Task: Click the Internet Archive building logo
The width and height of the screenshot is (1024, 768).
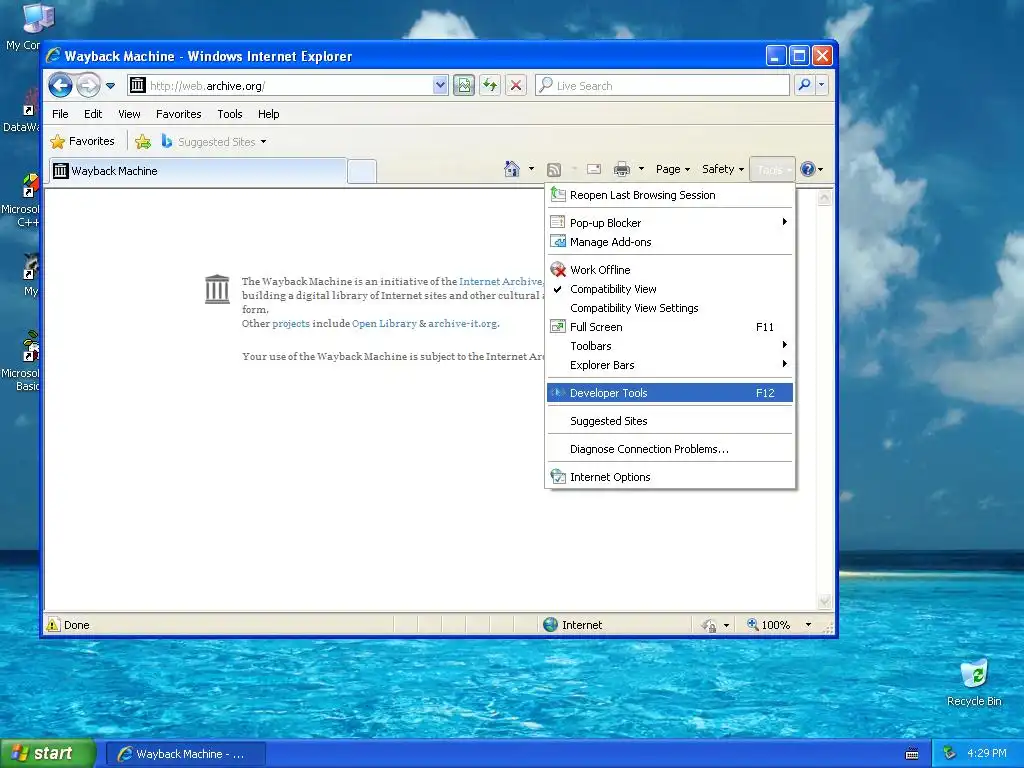Action: pyautogui.click(x=217, y=289)
